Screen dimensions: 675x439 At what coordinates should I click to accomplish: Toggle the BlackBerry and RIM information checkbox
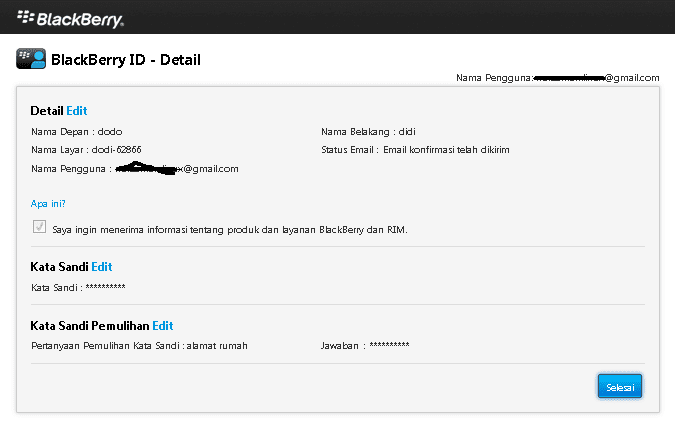[x=39, y=226]
